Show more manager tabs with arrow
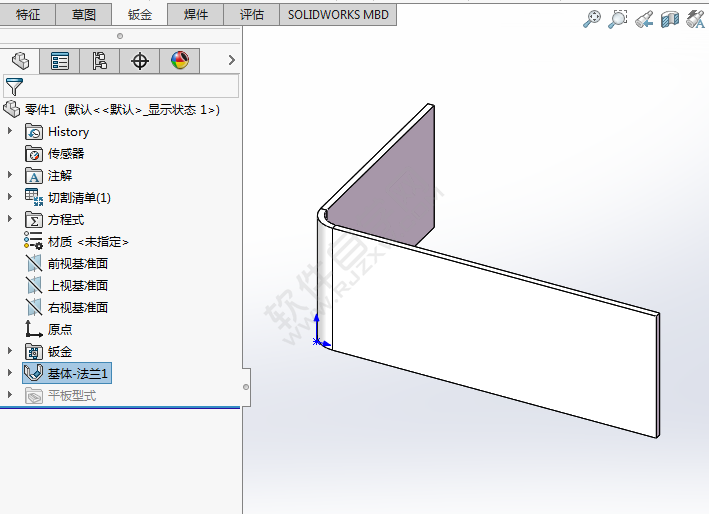The image size is (709, 514). click(x=232, y=60)
